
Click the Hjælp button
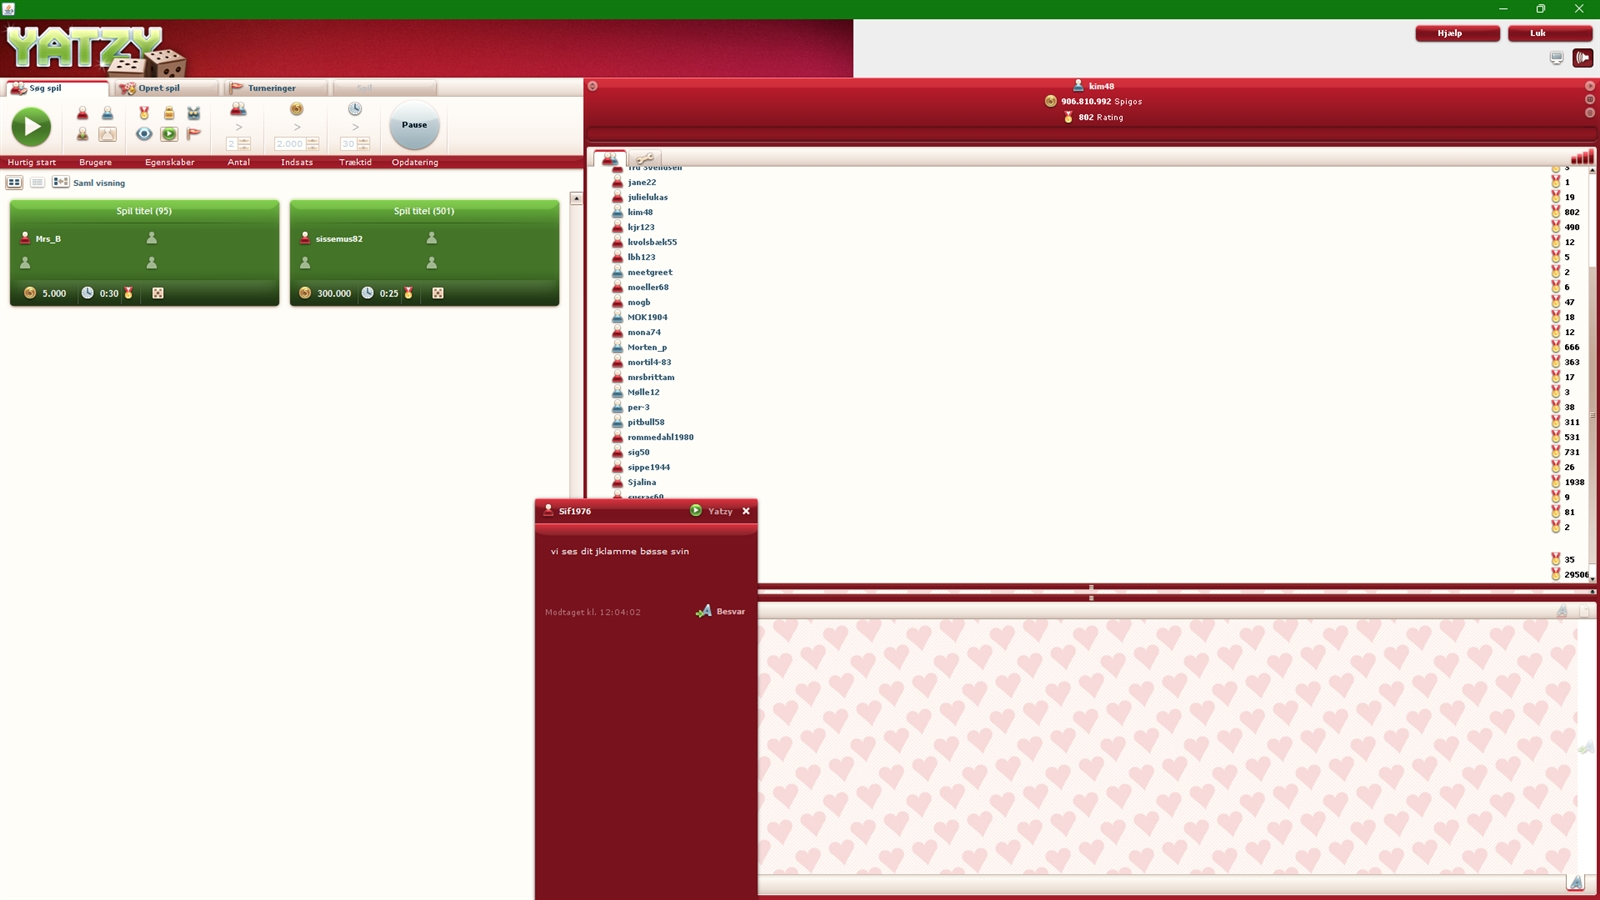[1456, 33]
